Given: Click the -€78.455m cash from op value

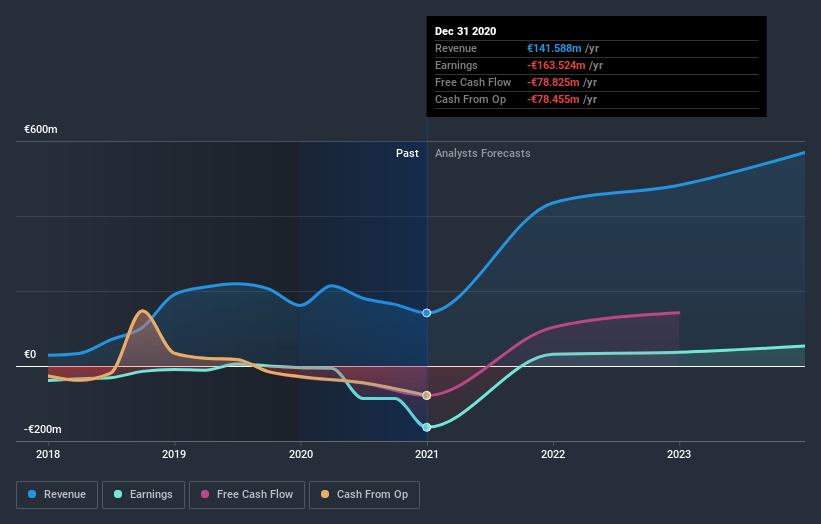Looking at the screenshot, I should [553, 99].
